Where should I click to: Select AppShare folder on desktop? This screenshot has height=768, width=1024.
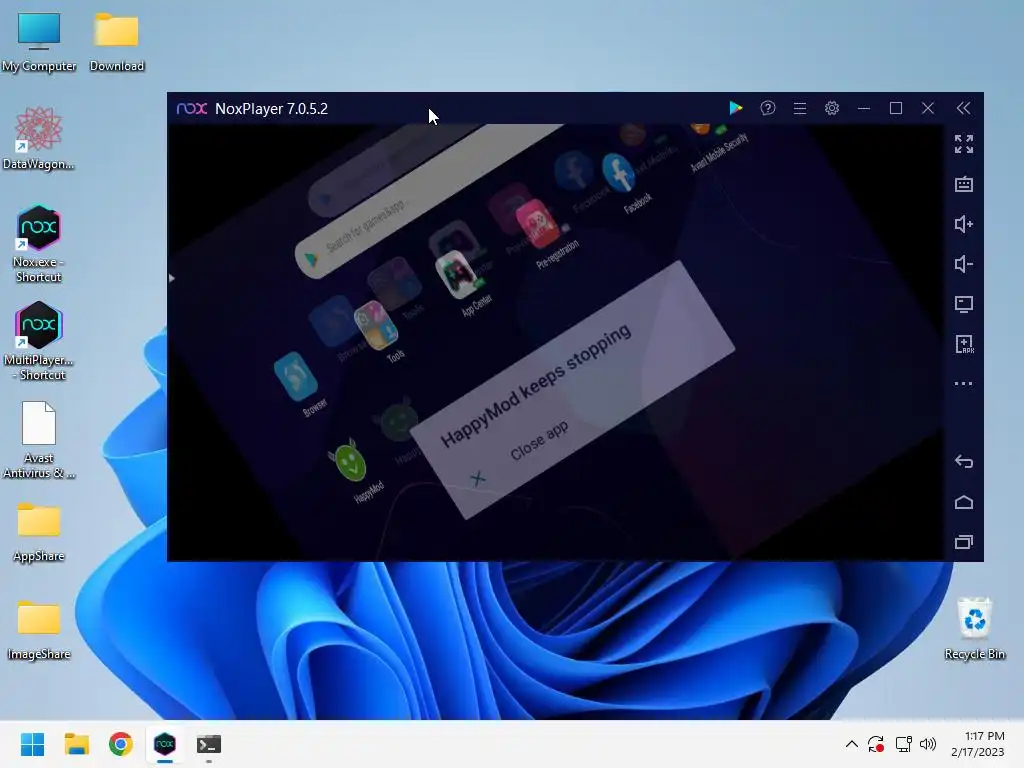[x=39, y=532]
